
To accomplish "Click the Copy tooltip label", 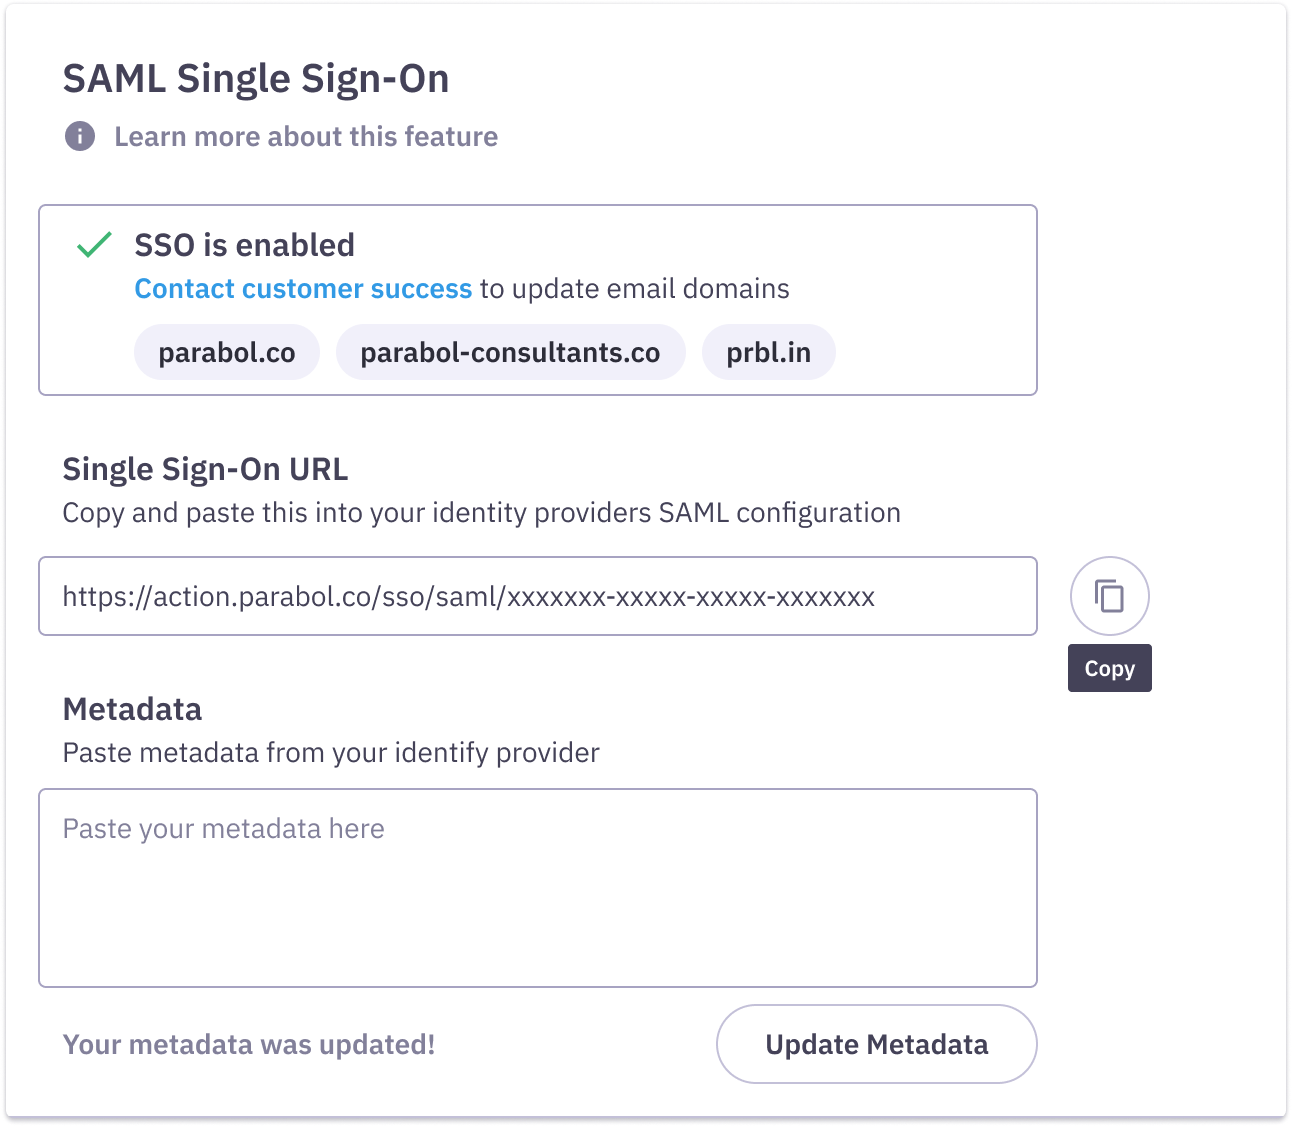I will (1109, 668).
